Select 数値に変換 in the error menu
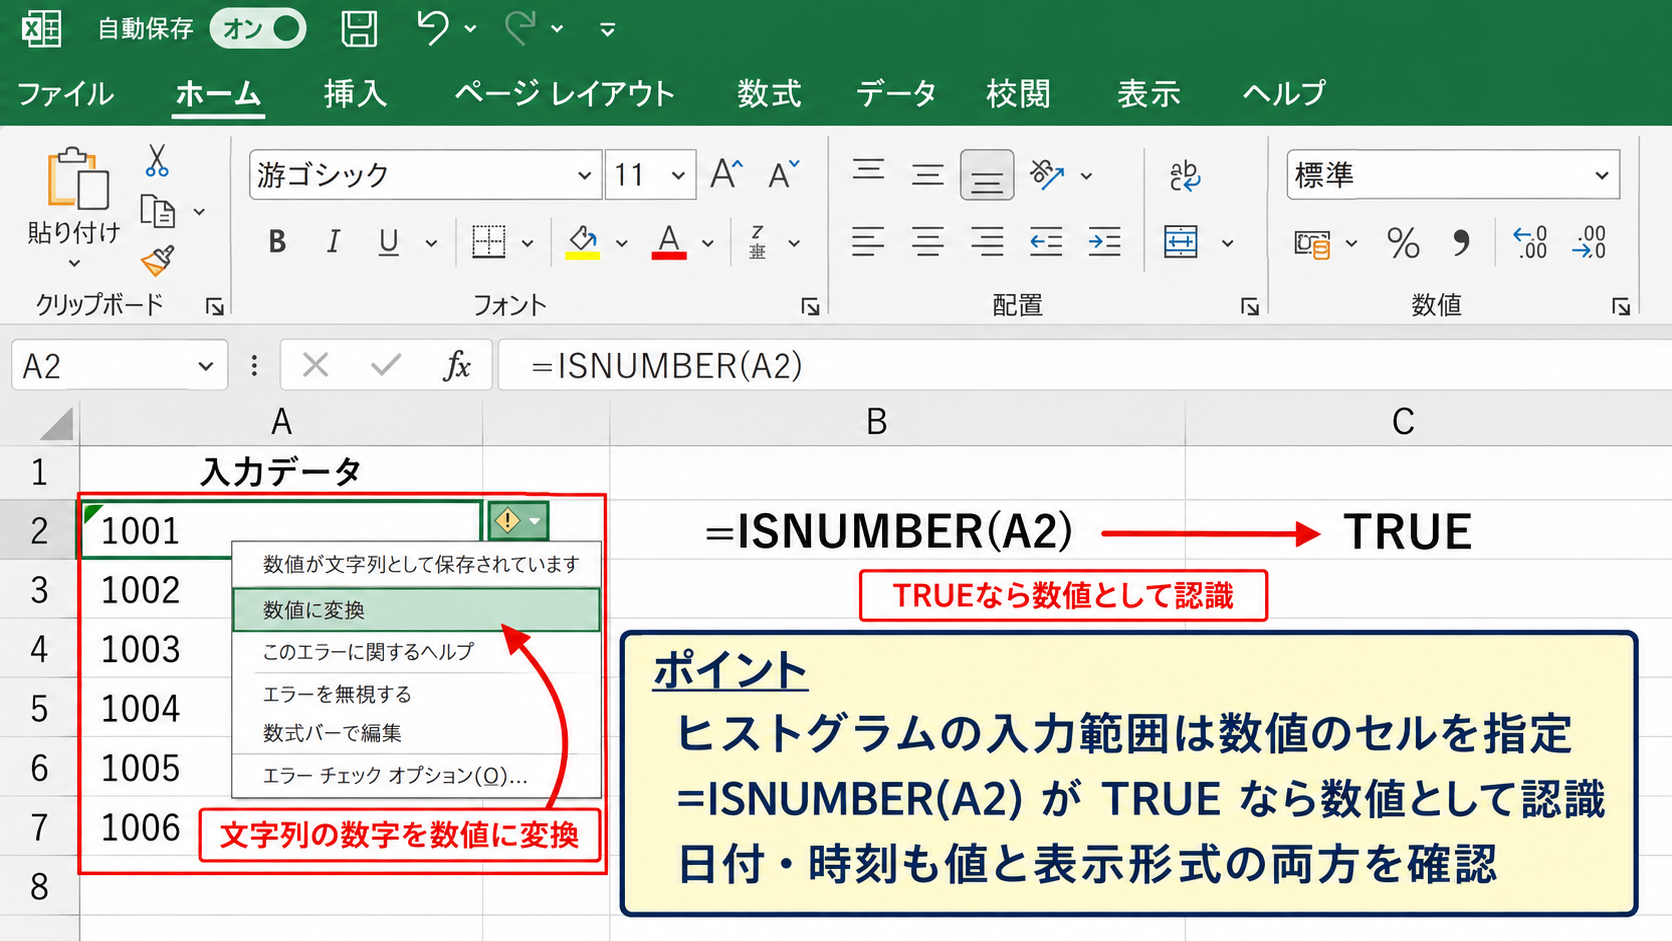This screenshot has height=941, width=1672. click(x=416, y=610)
